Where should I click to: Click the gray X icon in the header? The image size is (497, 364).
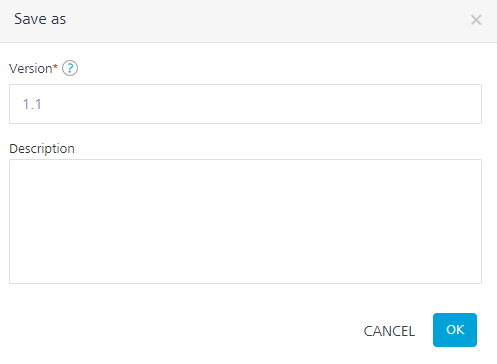[x=476, y=20]
